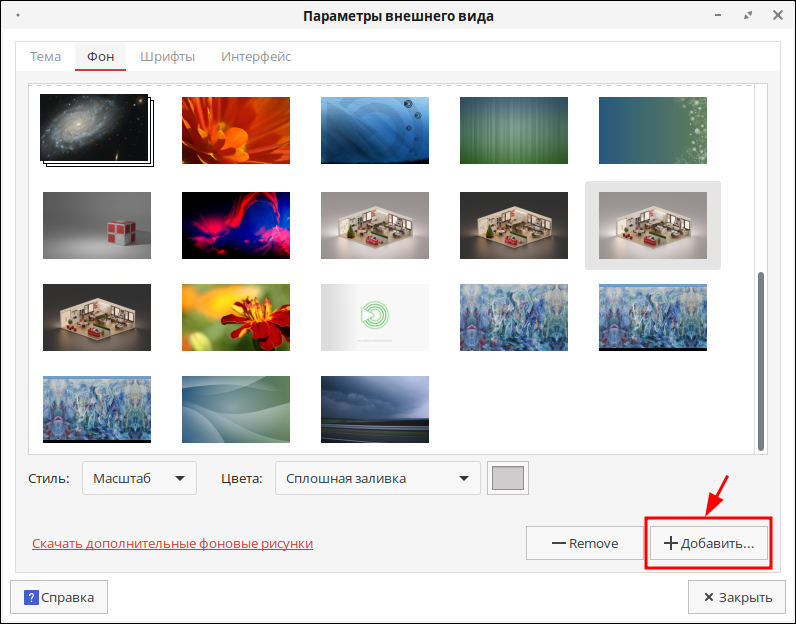This screenshot has width=796, height=624.
Task: Choose the pink and blue abstract wallpaper
Action: (x=235, y=225)
